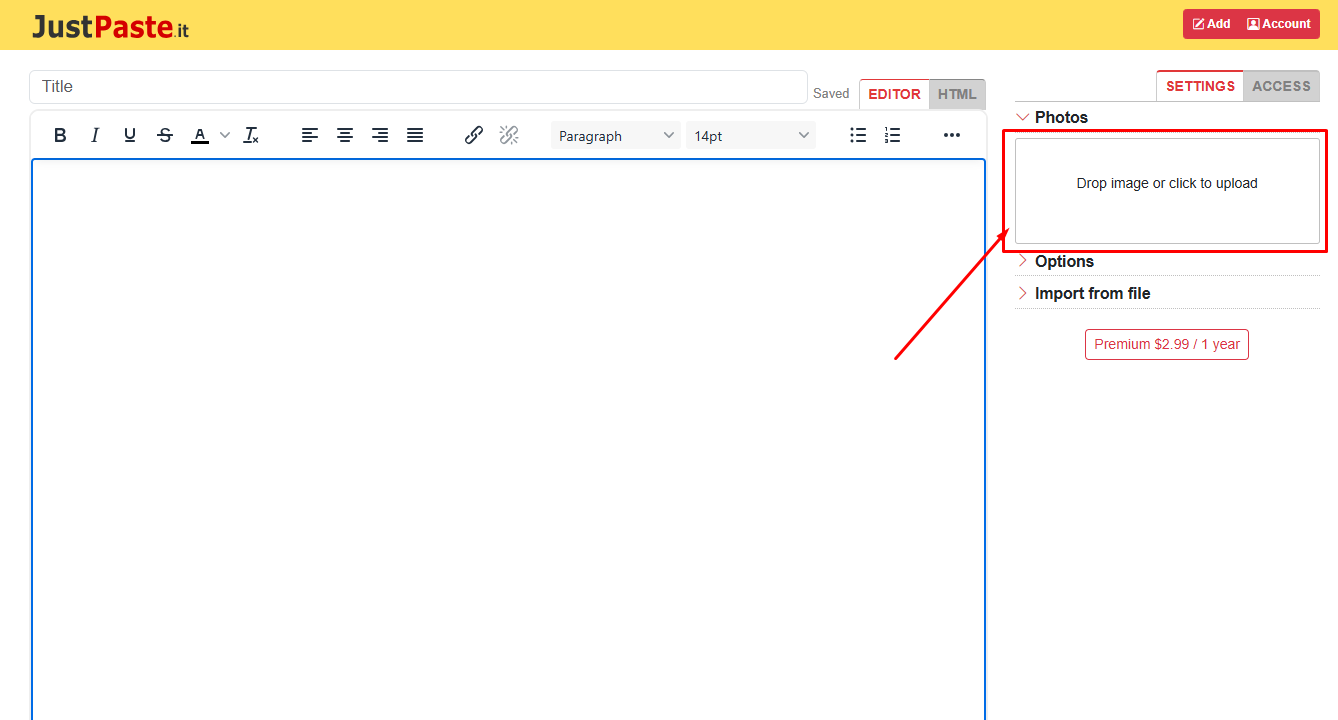Image resolution: width=1338 pixels, height=720 pixels.
Task: Open the Account menu
Action: point(1278,24)
